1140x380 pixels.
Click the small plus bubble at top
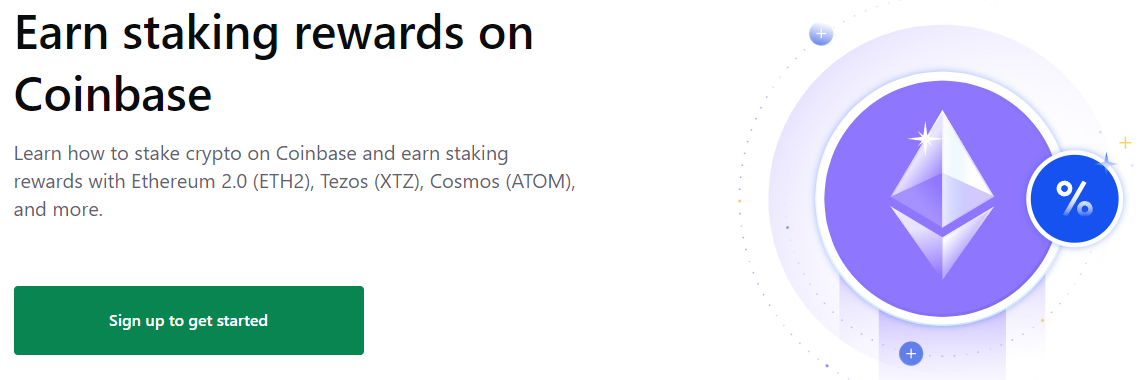821,33
